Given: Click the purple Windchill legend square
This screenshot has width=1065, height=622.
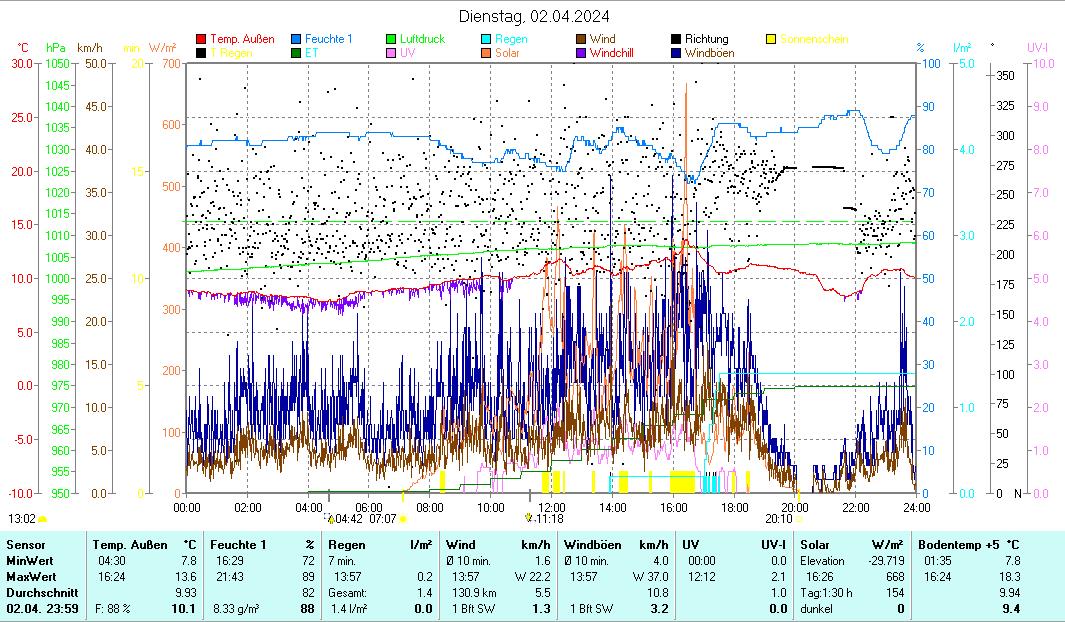Looking at the screenshot, I should tap(582, 52).
